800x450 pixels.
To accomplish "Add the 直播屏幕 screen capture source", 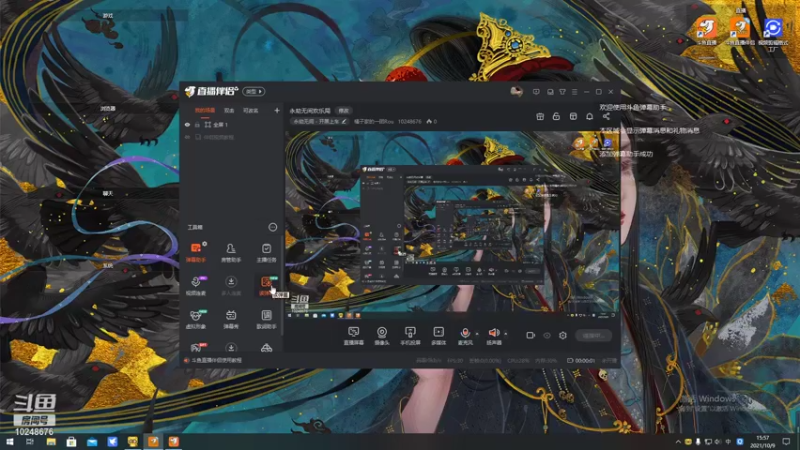I will point(354,336).
